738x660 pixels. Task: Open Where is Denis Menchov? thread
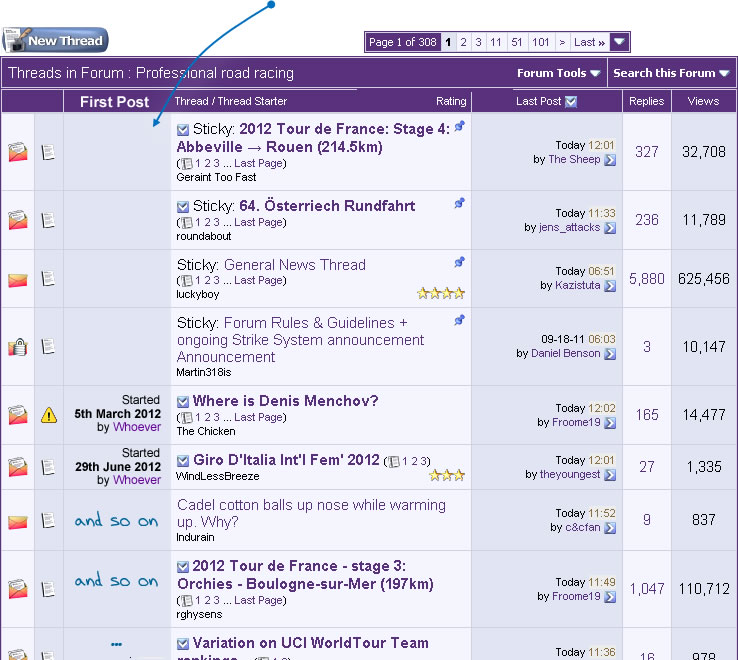(285, 401)
